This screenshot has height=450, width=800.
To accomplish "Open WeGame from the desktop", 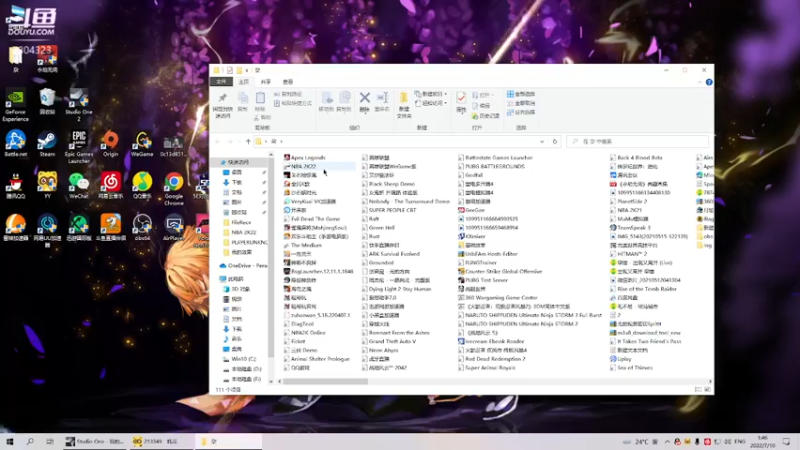I will [x=142, y=143].
